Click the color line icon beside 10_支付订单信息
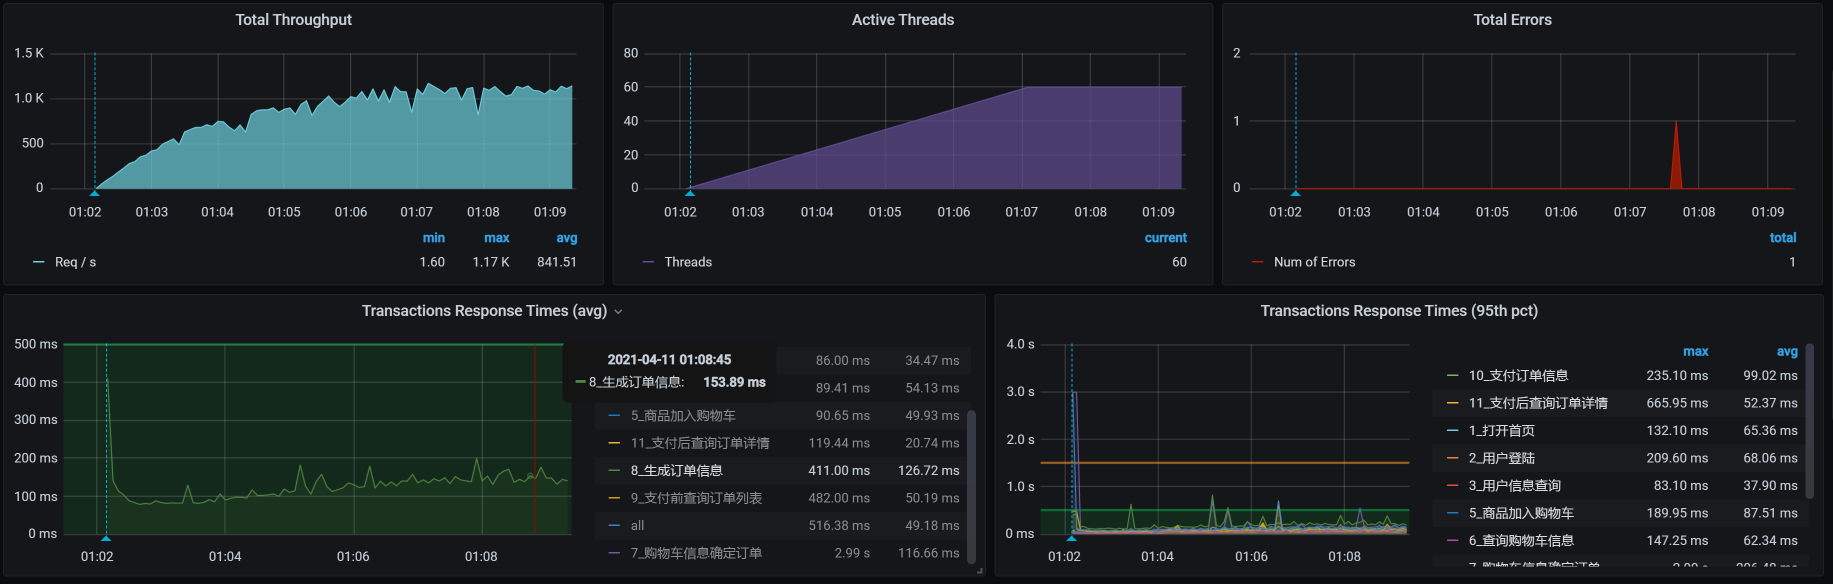Screen dimensions: 1833x584 point(1452,376)
